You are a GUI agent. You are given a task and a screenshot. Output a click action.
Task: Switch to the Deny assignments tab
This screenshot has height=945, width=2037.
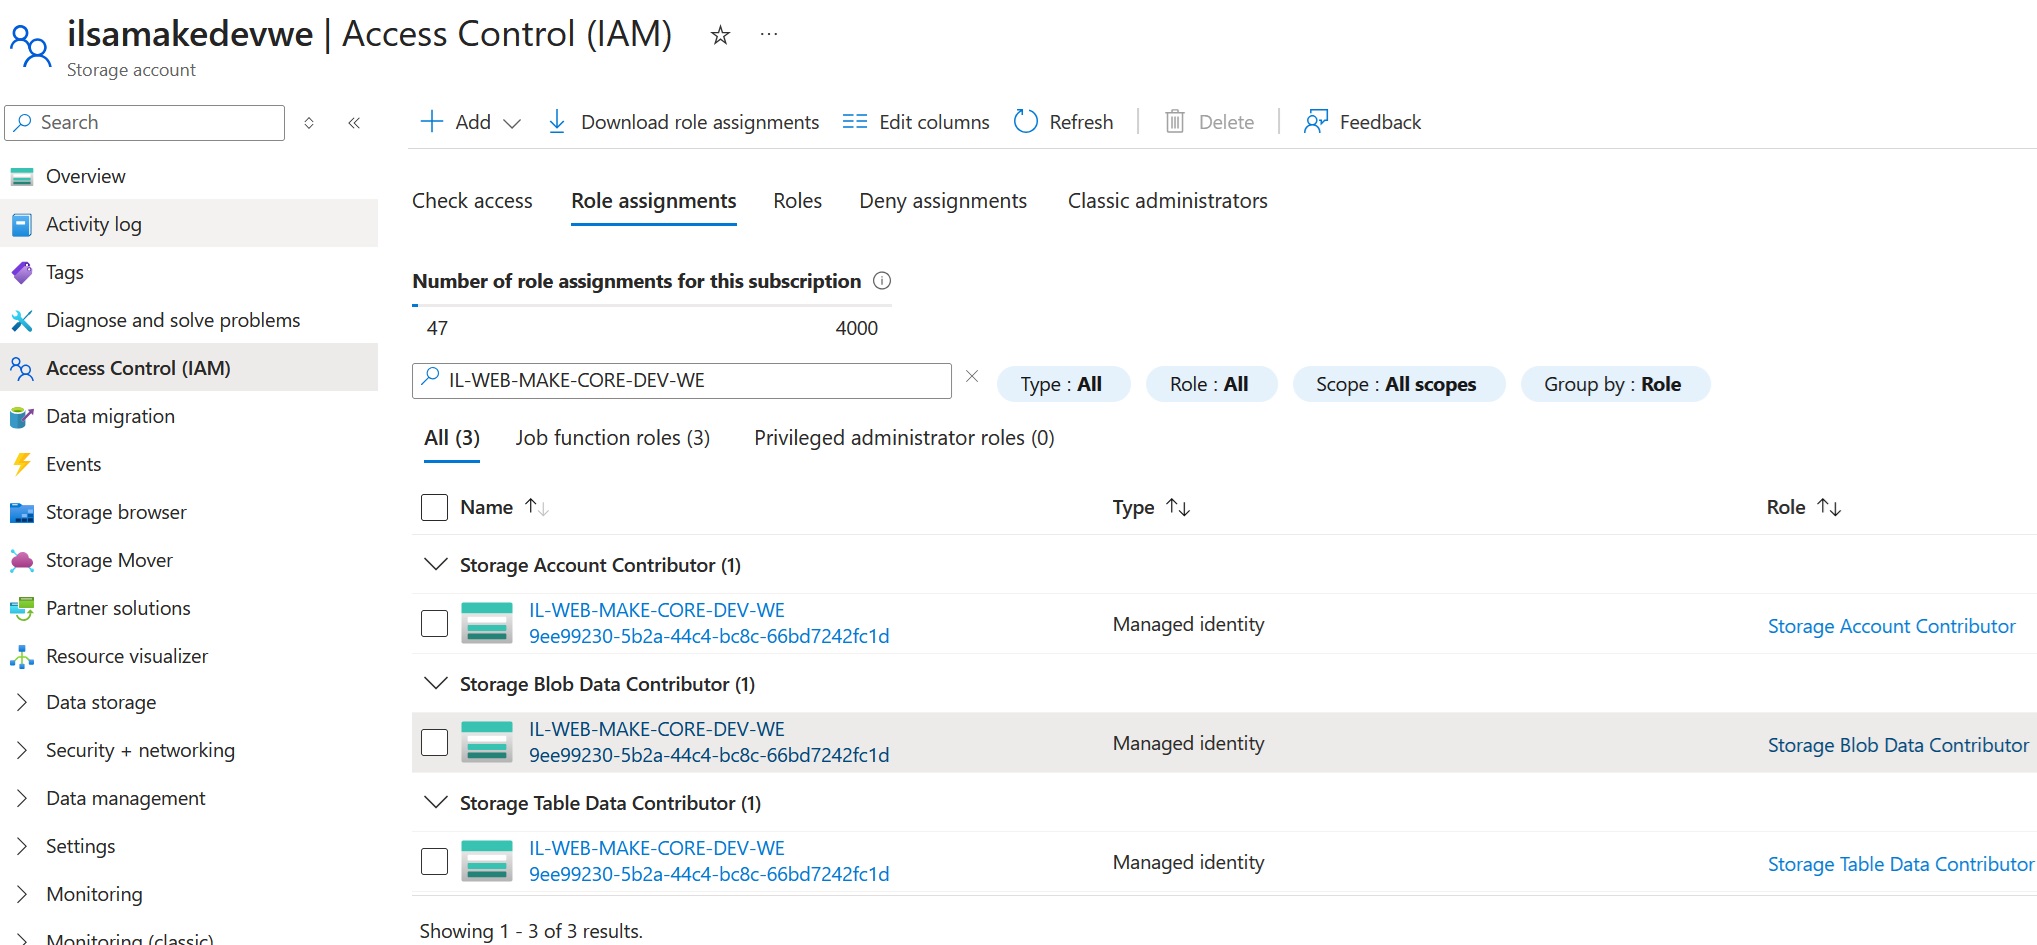942,201
